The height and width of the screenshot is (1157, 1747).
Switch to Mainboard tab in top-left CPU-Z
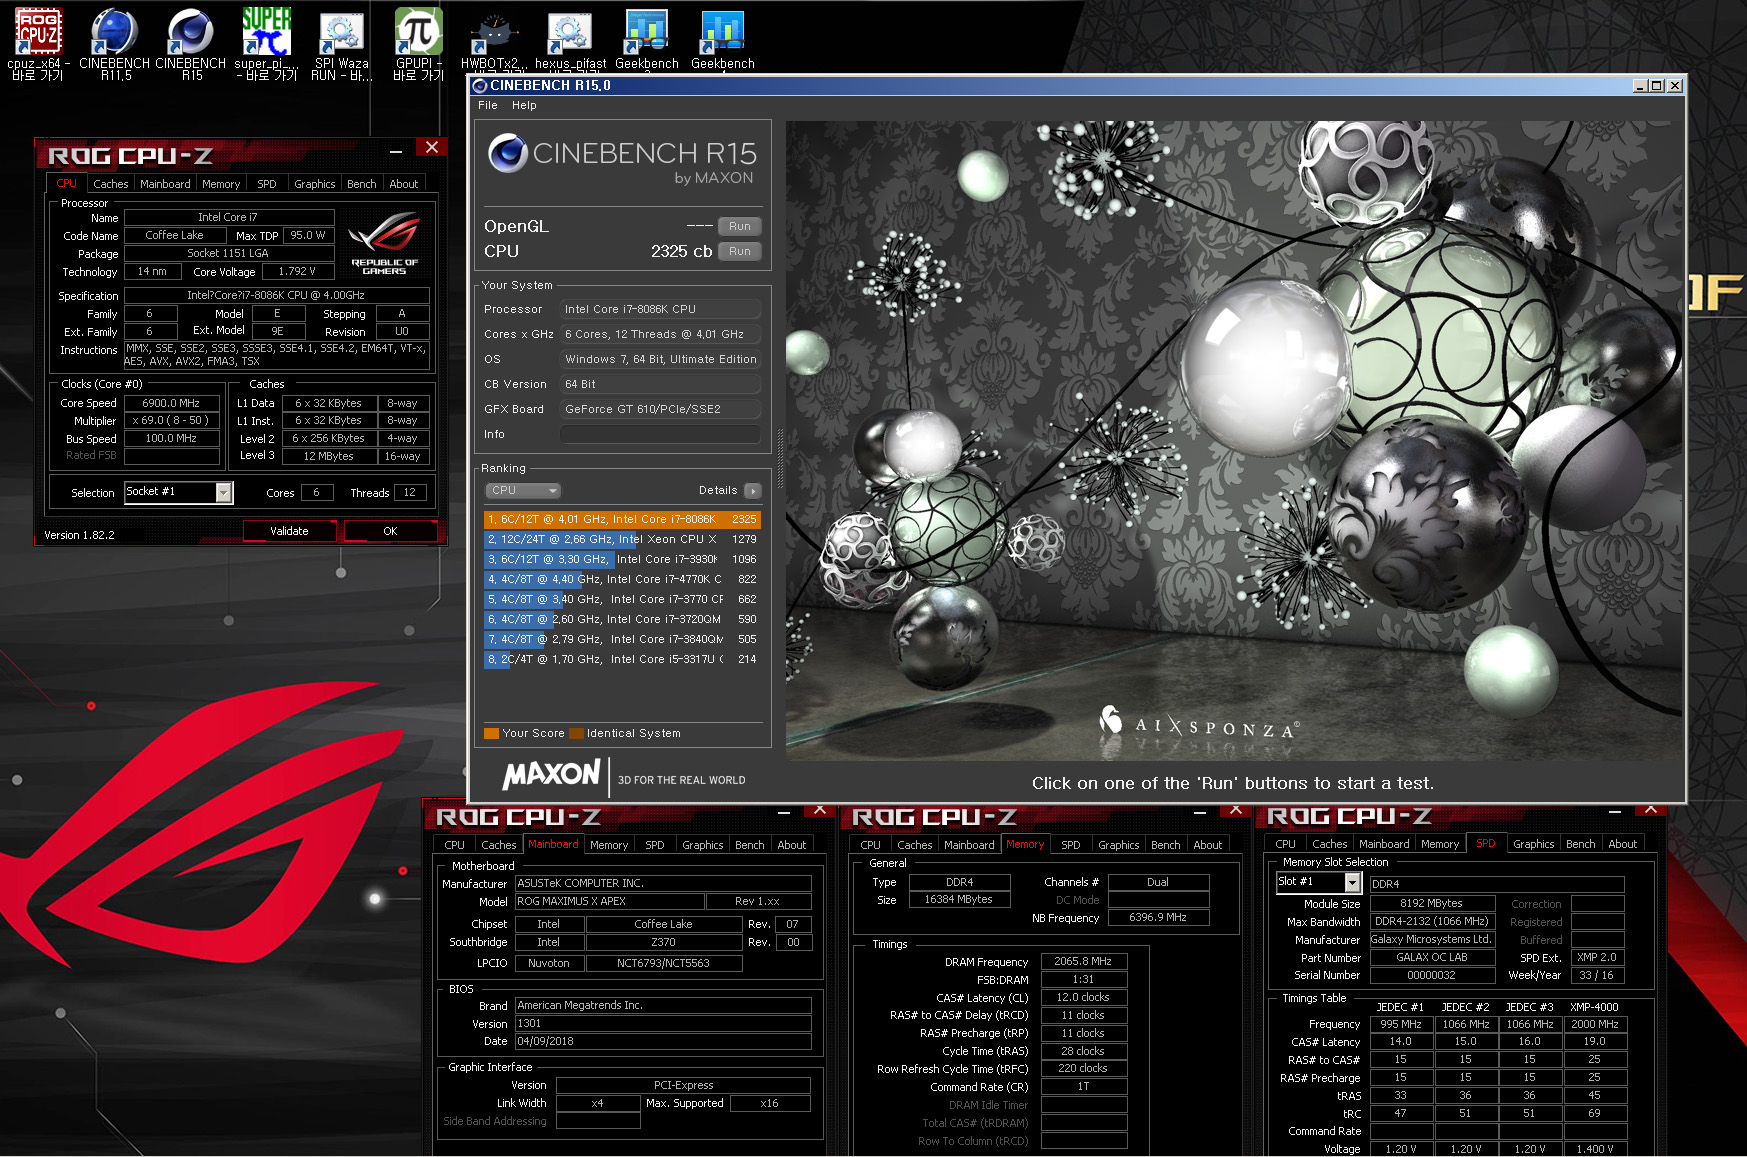[x=165, y=184]
